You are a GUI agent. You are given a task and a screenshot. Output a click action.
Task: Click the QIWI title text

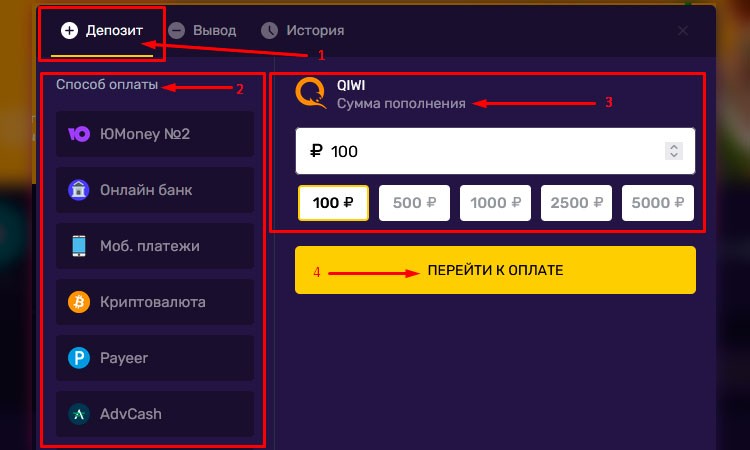pyautogui.click(x=351, y=85)
